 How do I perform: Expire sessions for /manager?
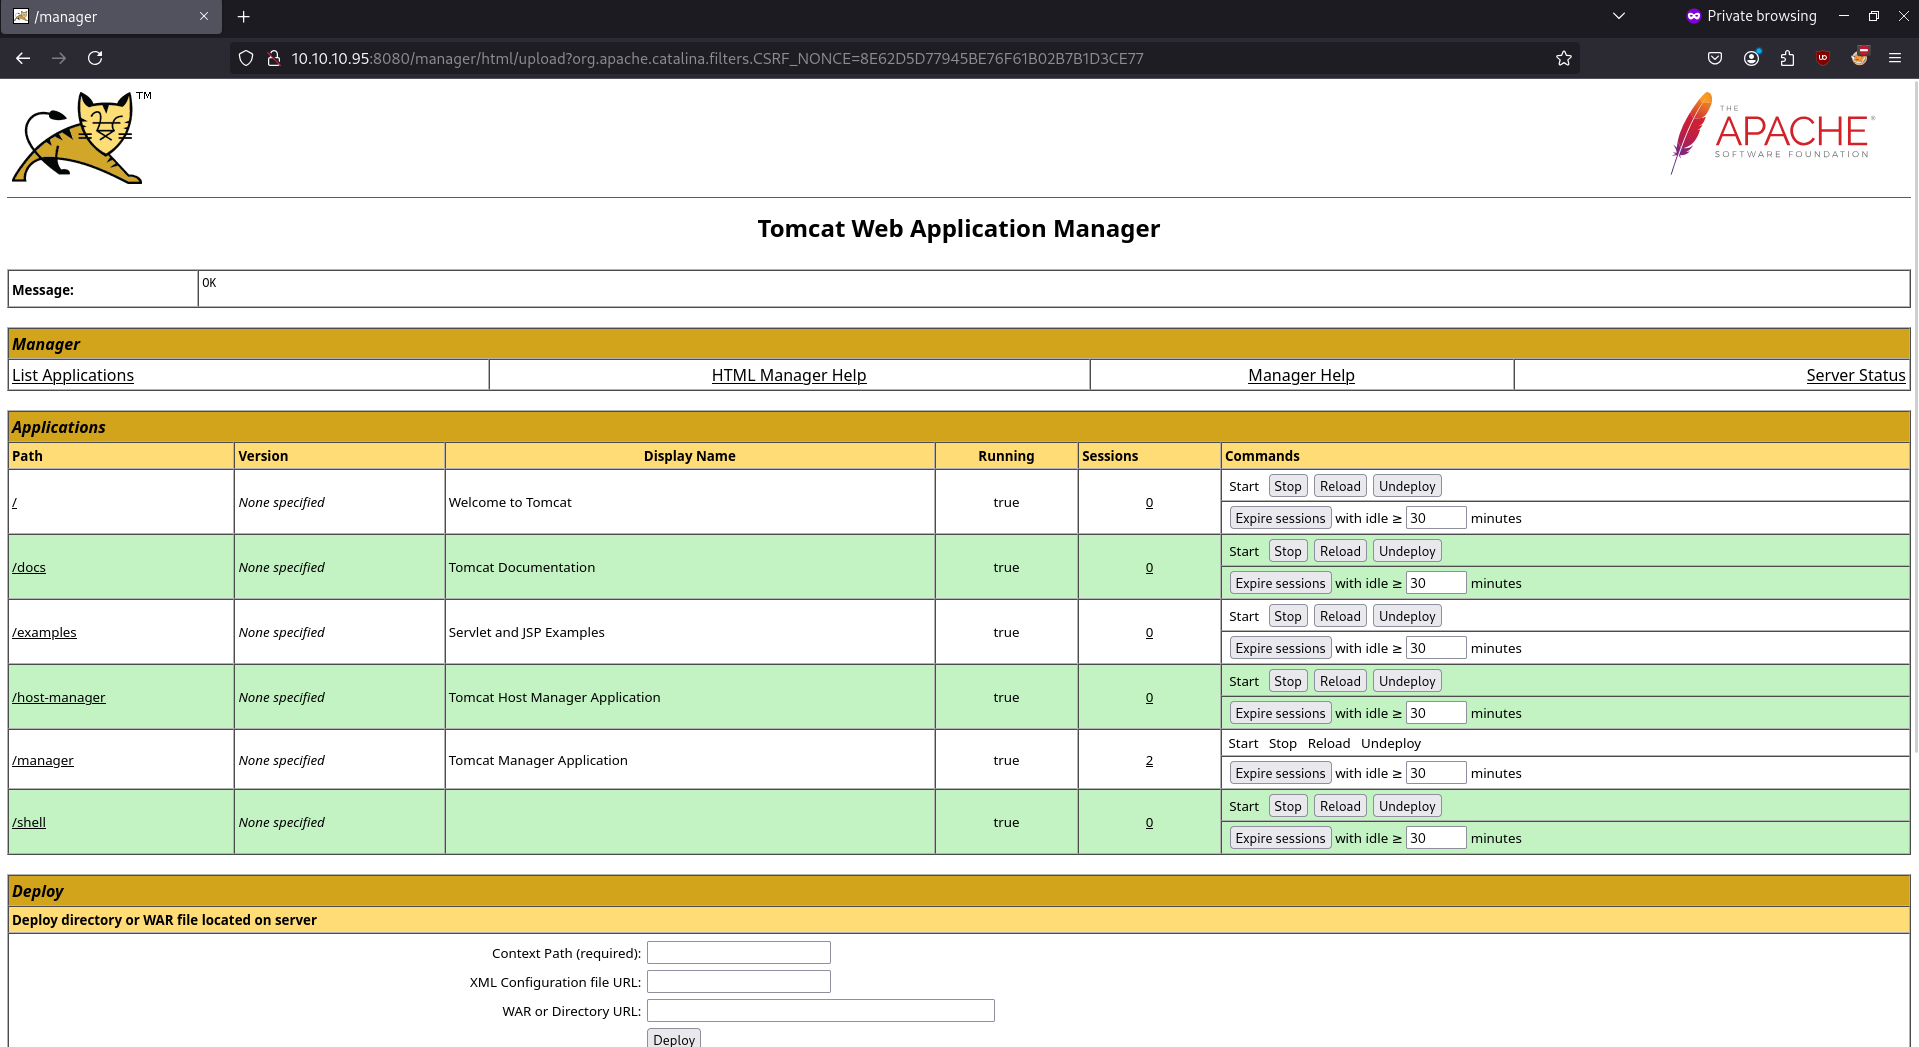tap(1280, 773)
